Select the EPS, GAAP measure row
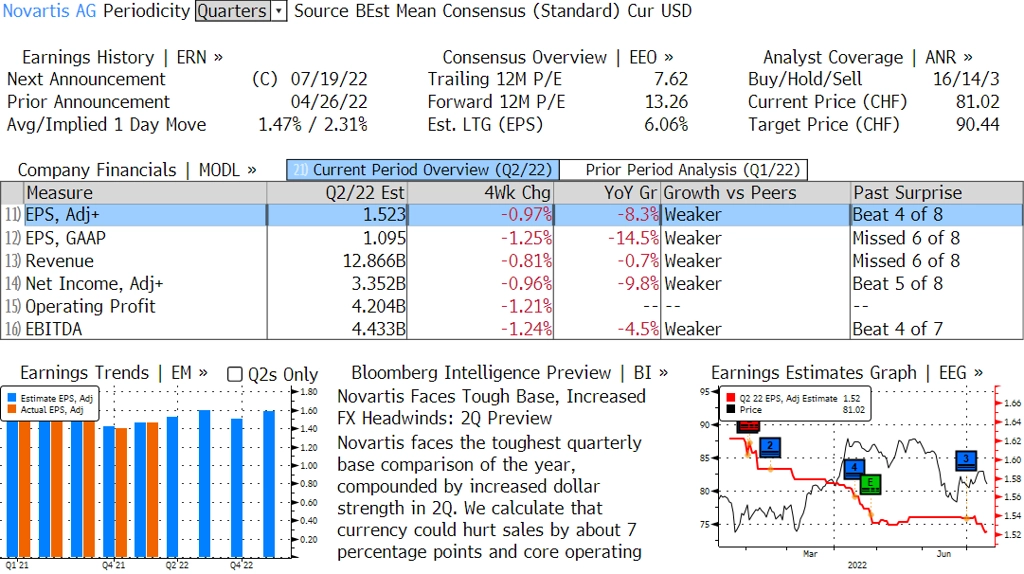The height and width of the screenshot is (574, 1024). tap(512, 238)
